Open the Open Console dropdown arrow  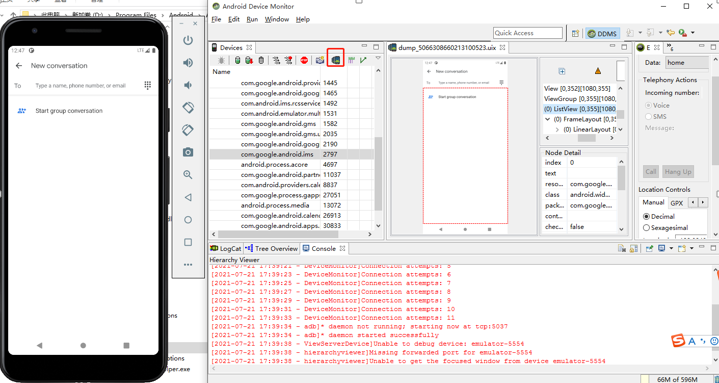click(691, 249)
